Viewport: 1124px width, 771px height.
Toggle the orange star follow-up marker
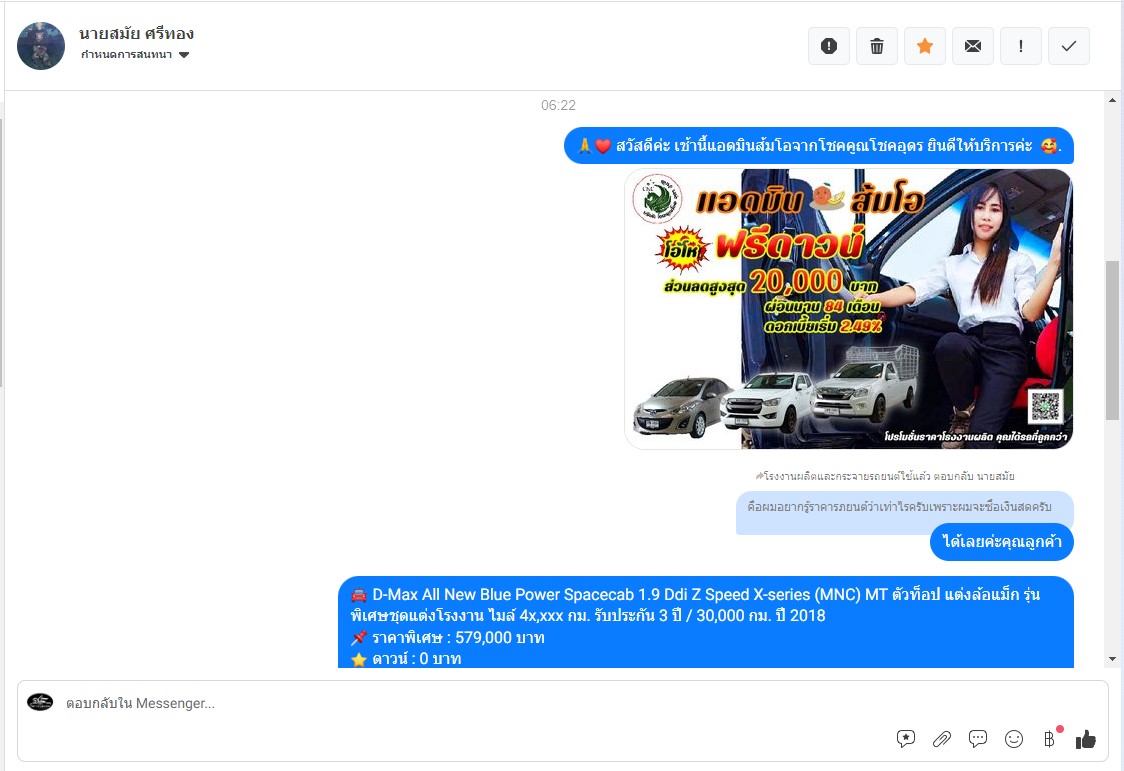point(925,46)
